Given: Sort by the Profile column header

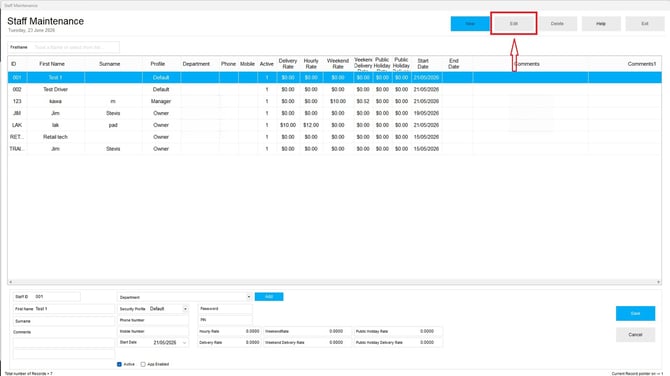Looking at the screenshot, I should click(158, 64).
